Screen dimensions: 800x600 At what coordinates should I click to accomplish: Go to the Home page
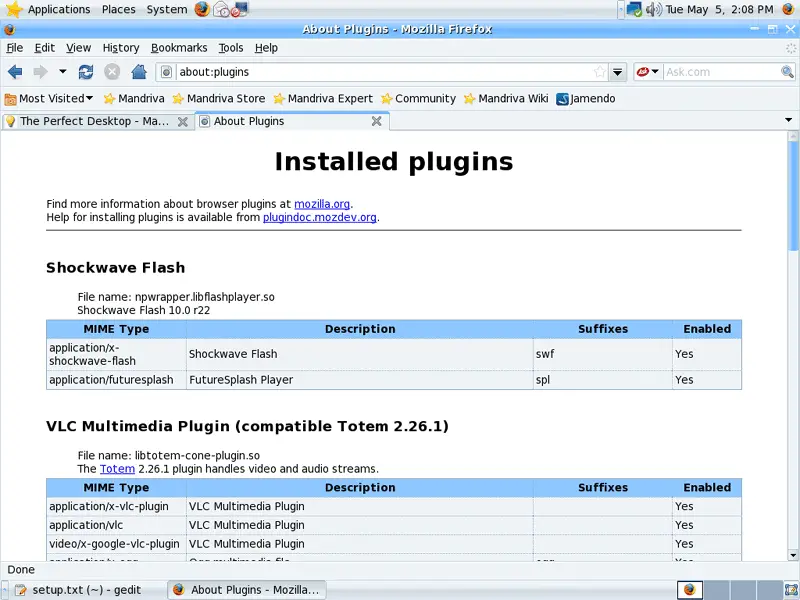[139, 72]
